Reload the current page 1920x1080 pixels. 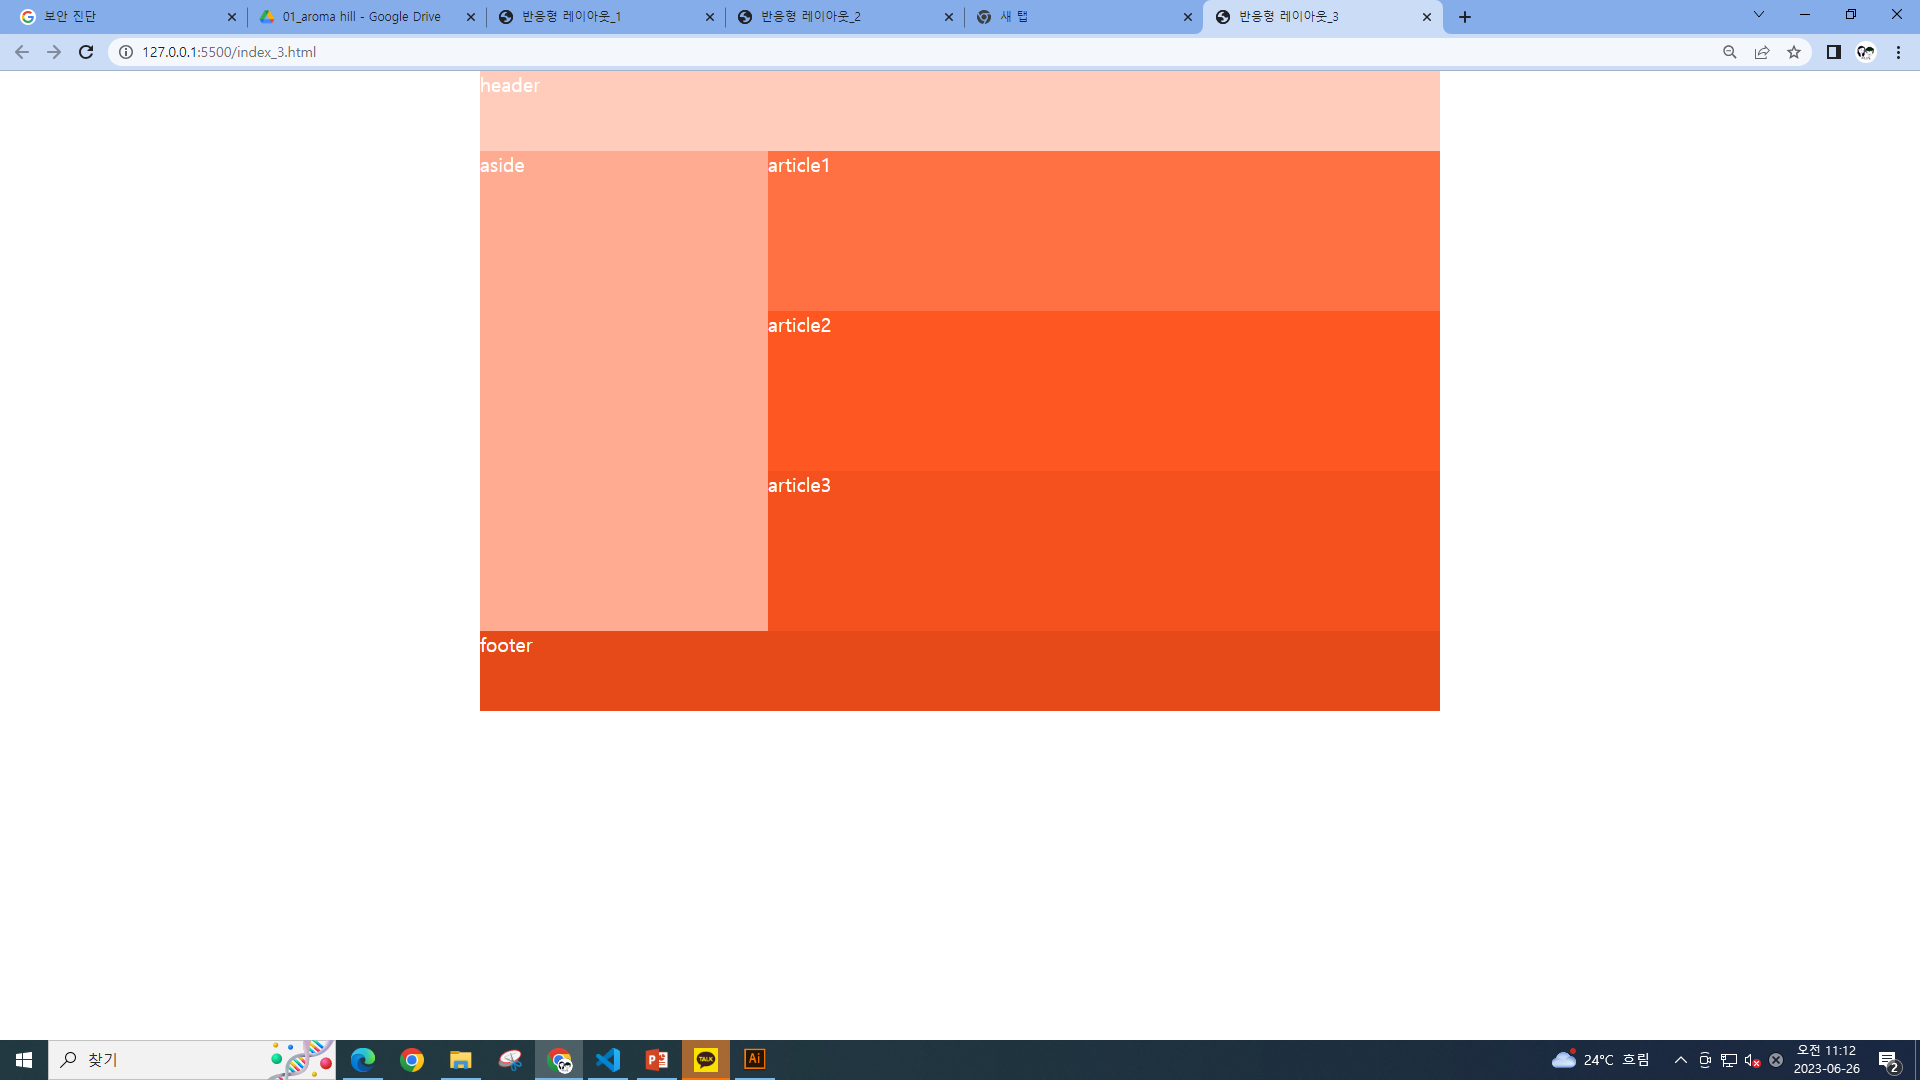(86, 52)
